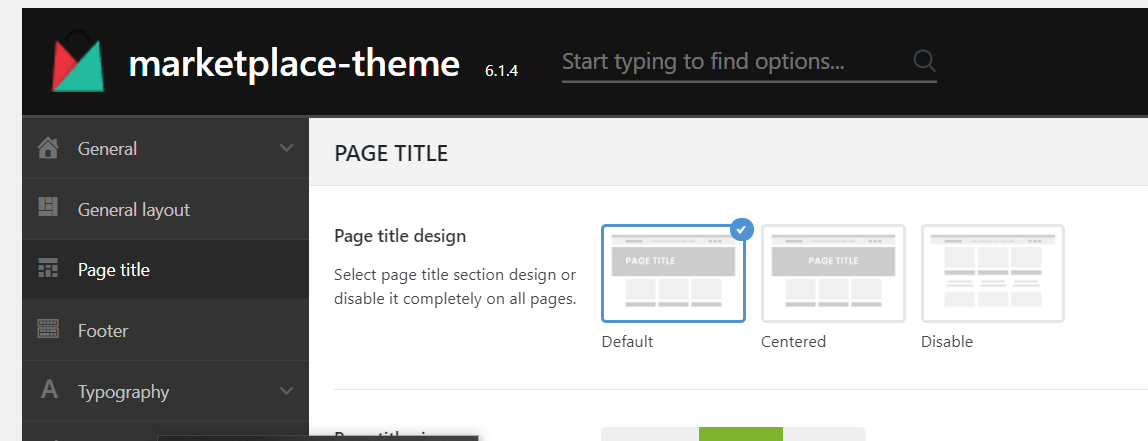This screenshot has height=441, width=1148.
Task: Select the Default page title design thumbnail
Action: pos(673,274)
